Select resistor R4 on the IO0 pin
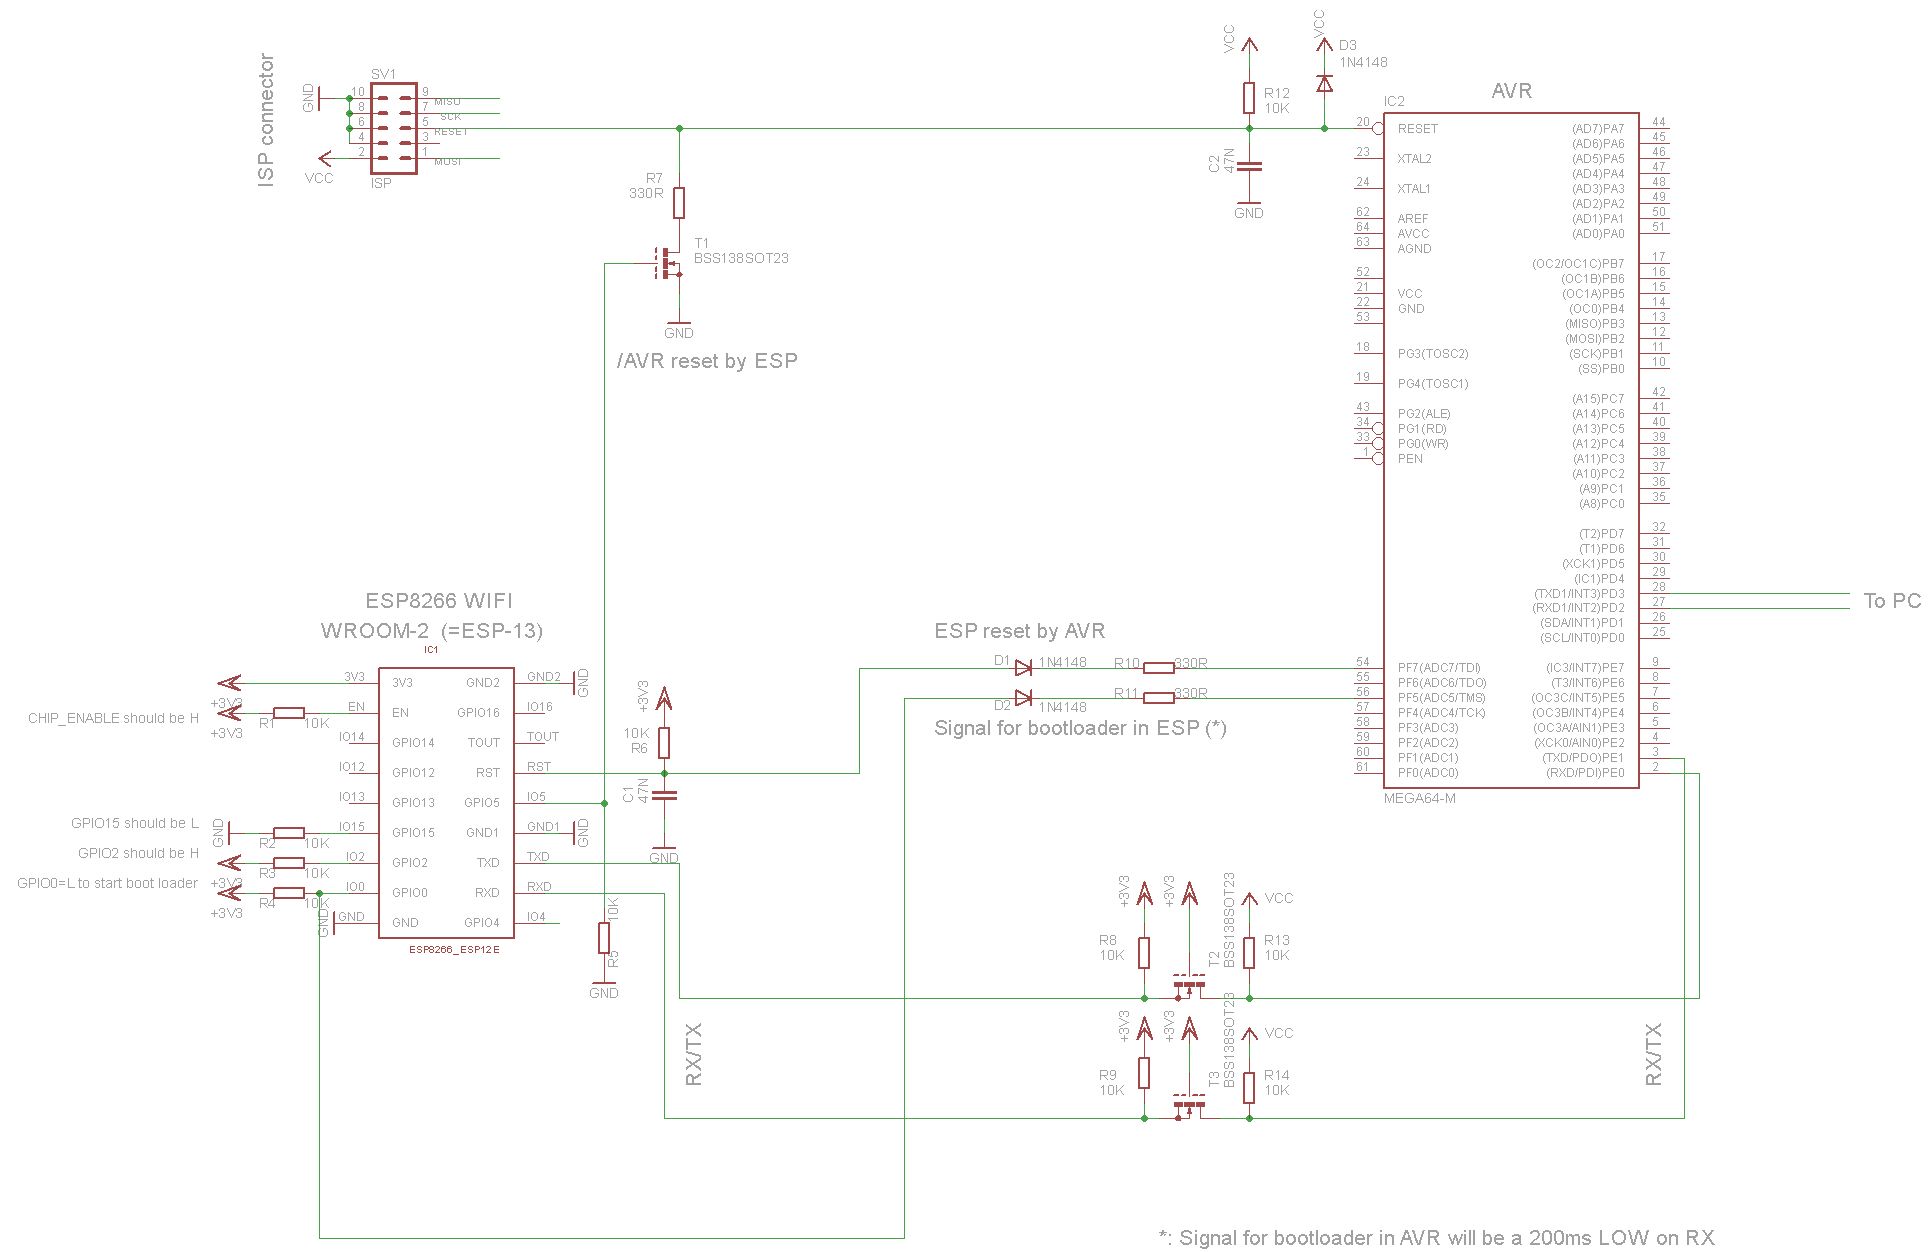Image resolution: width=1931 pixels, height=1252 pixels. 289,892
